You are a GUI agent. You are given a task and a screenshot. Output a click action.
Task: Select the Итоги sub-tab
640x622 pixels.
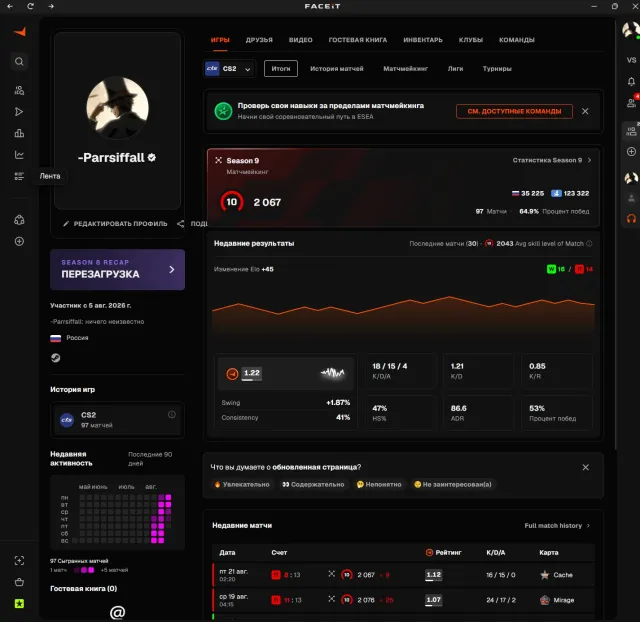[x=281, y=69]
